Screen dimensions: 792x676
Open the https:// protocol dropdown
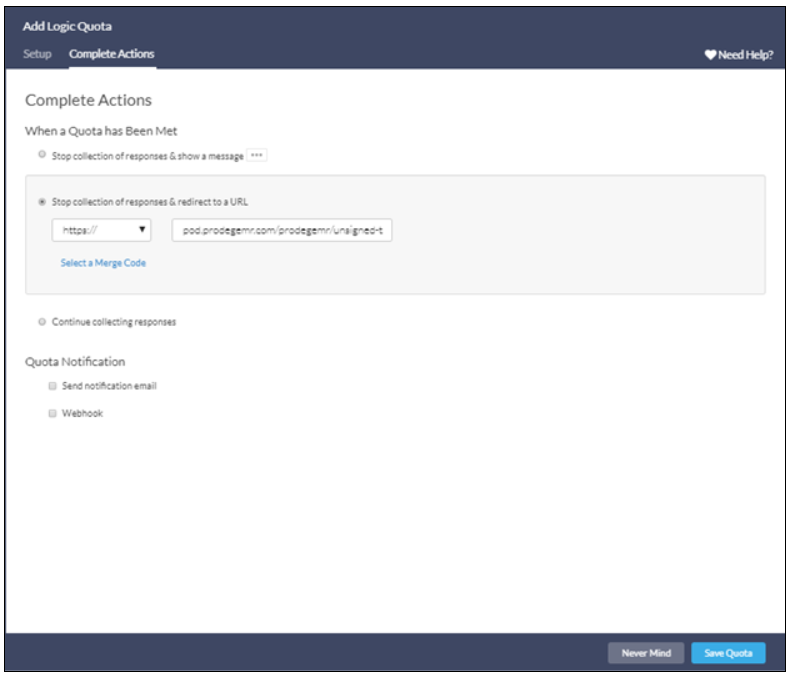102,230
